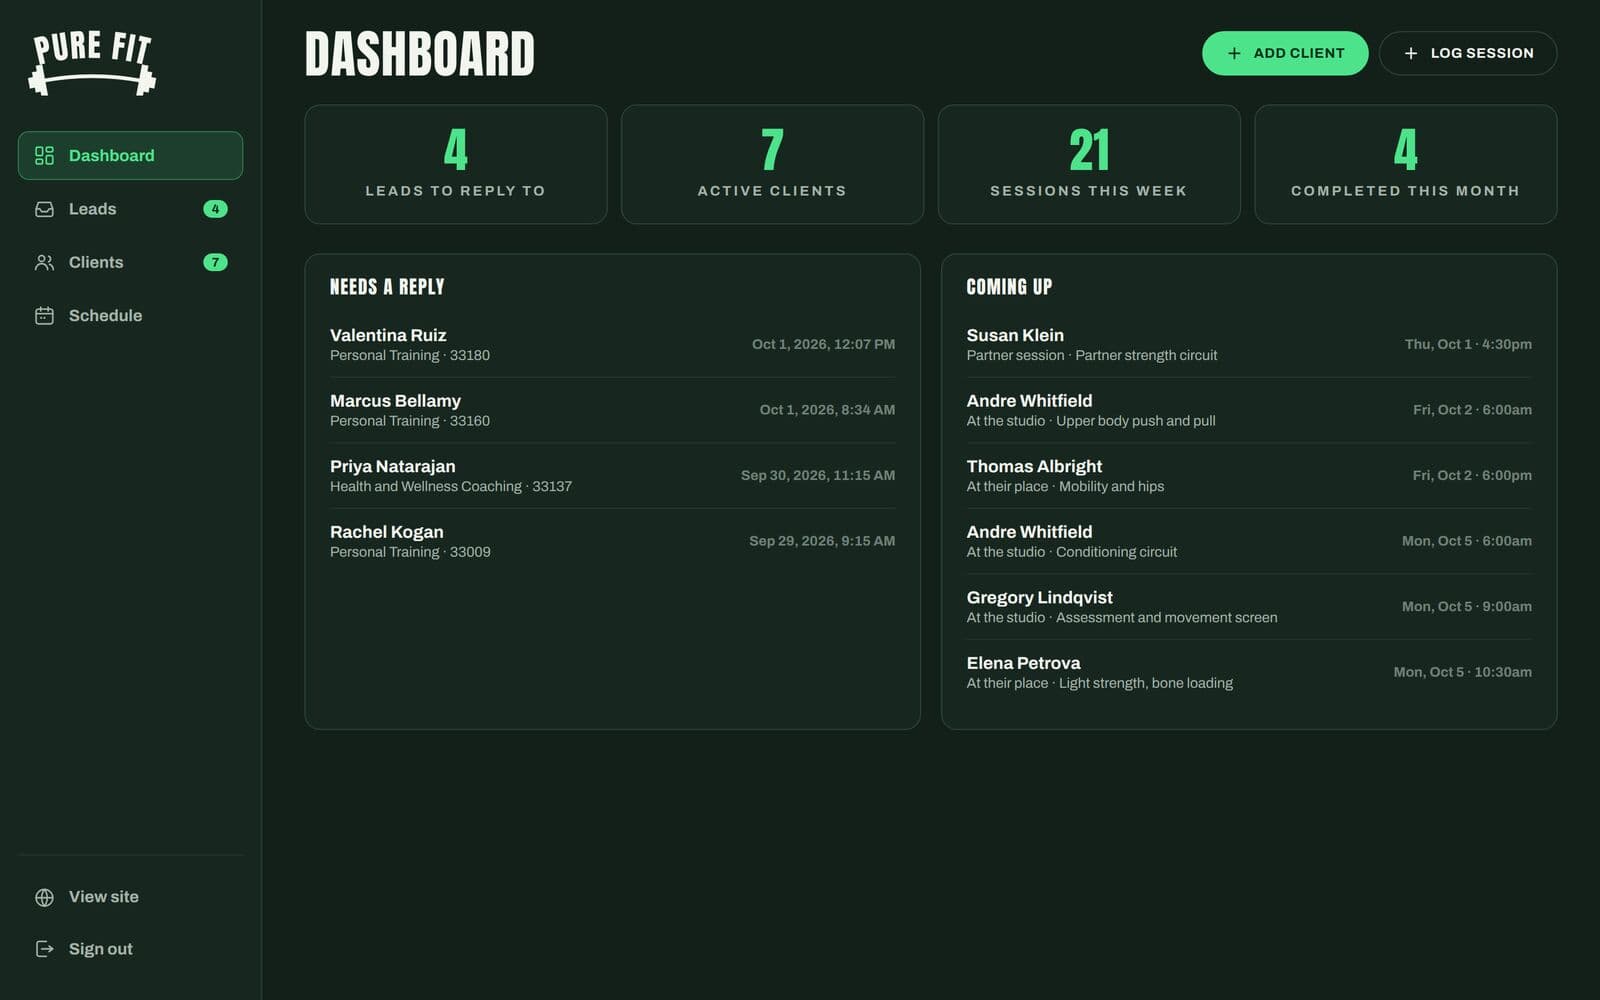1600x1000 pixels.
Task: Select Andre Whitfield's Upper body push and pull session
Action: click(1249, 410)
